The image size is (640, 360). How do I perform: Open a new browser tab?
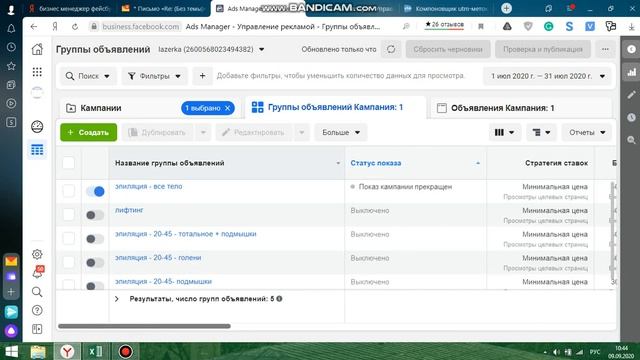tap(506, 8)
